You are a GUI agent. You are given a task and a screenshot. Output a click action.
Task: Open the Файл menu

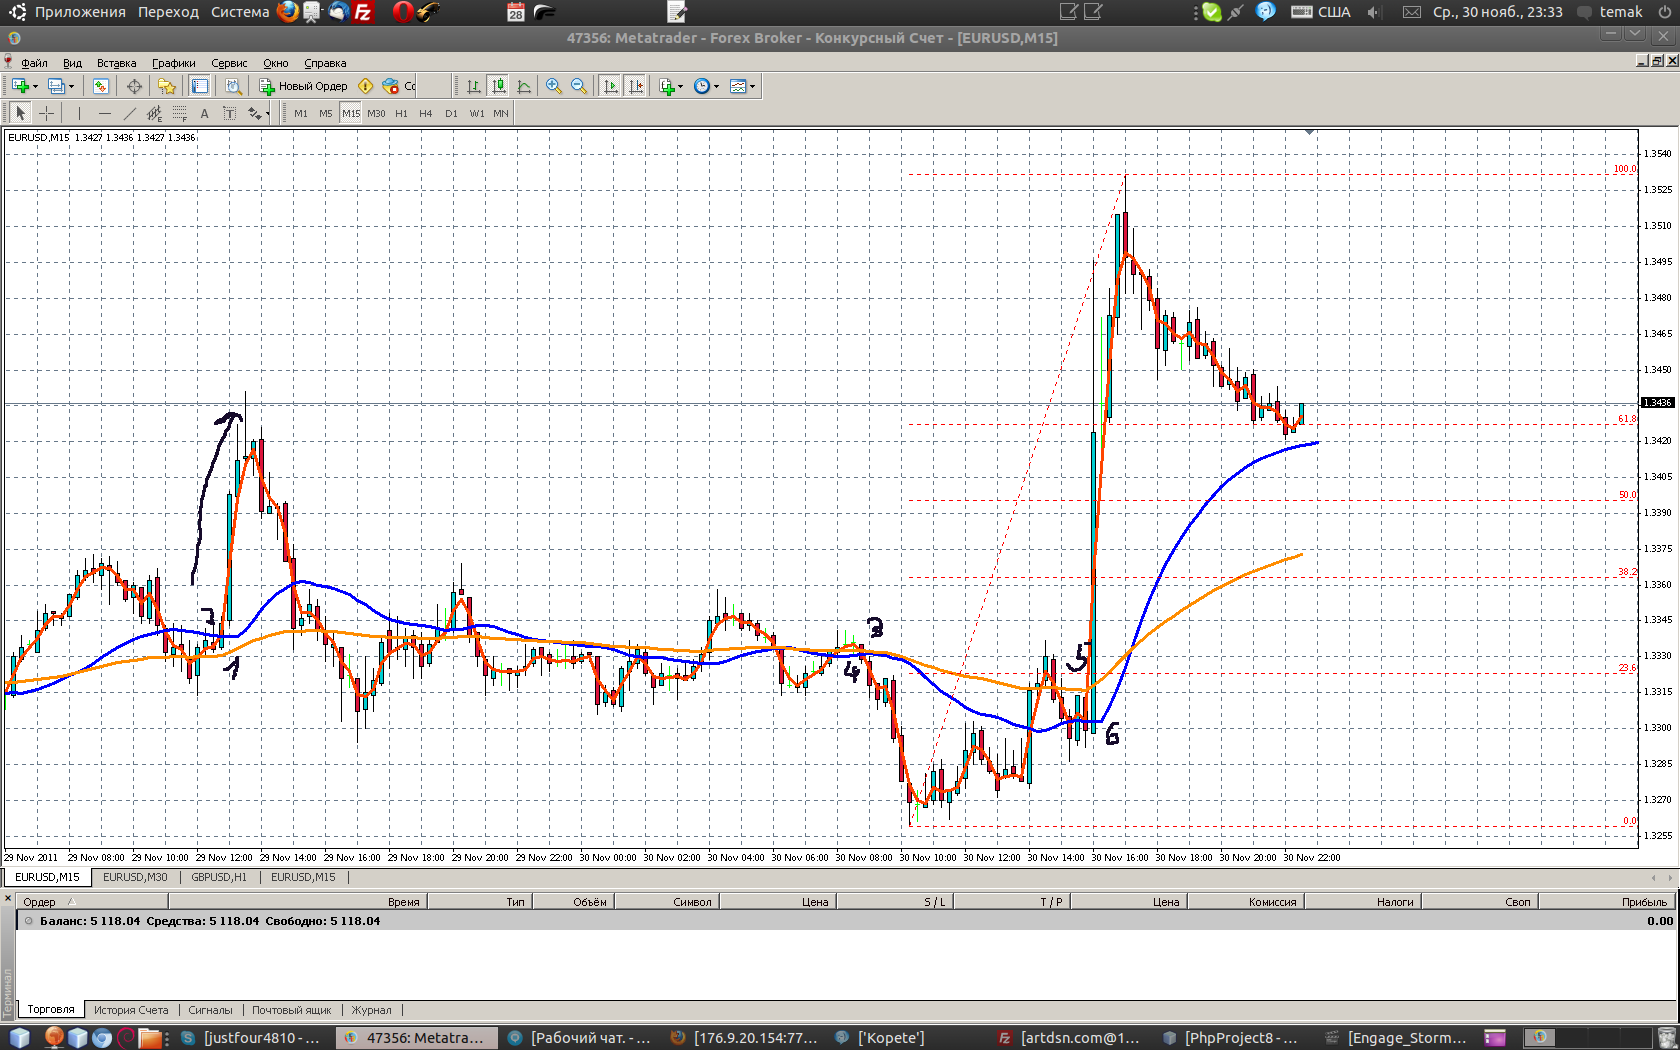34,63
